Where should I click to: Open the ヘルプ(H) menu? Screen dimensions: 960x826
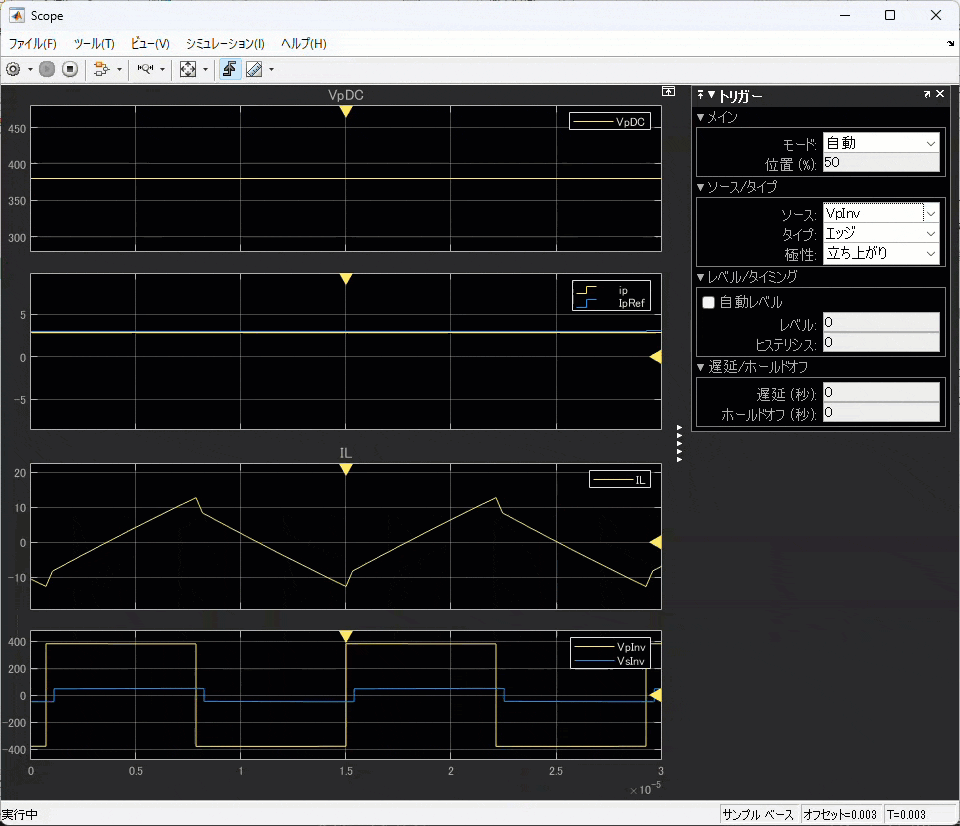[x=304, y=43]
